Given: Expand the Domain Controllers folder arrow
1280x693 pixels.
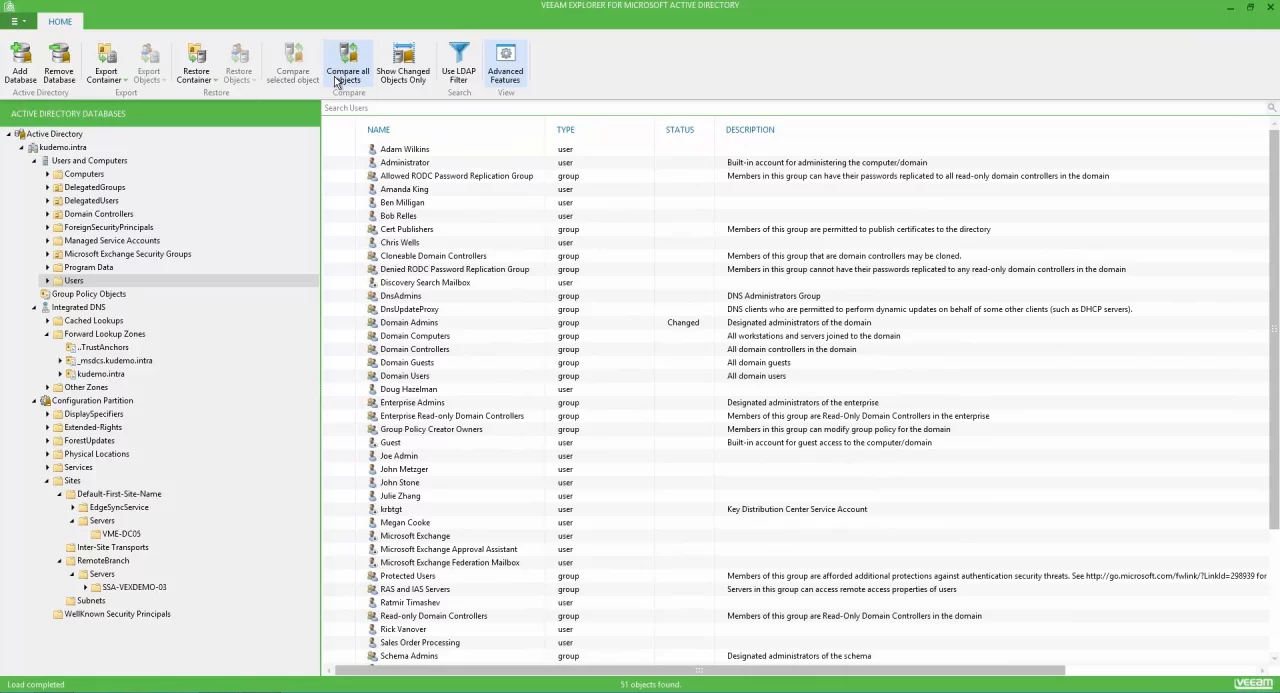Looking at the screenshot, I should [47, 214].
